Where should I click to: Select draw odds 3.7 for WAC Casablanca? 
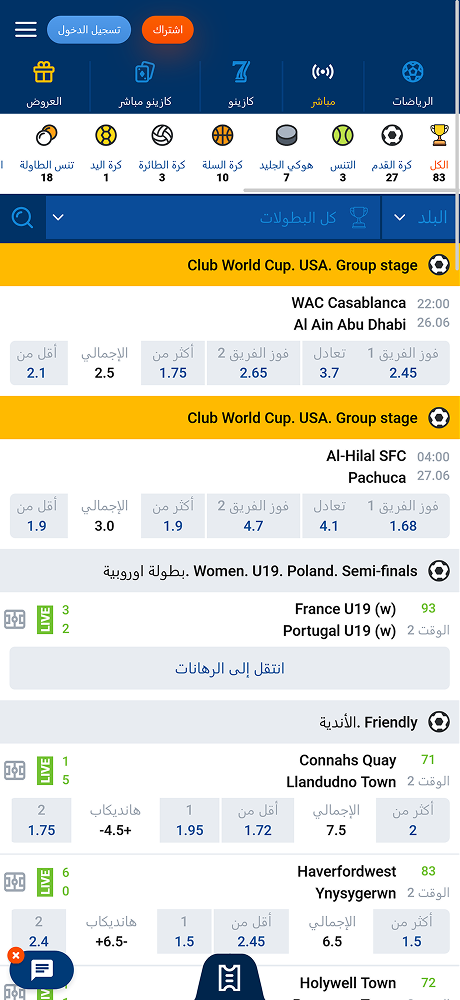(329, 363)
